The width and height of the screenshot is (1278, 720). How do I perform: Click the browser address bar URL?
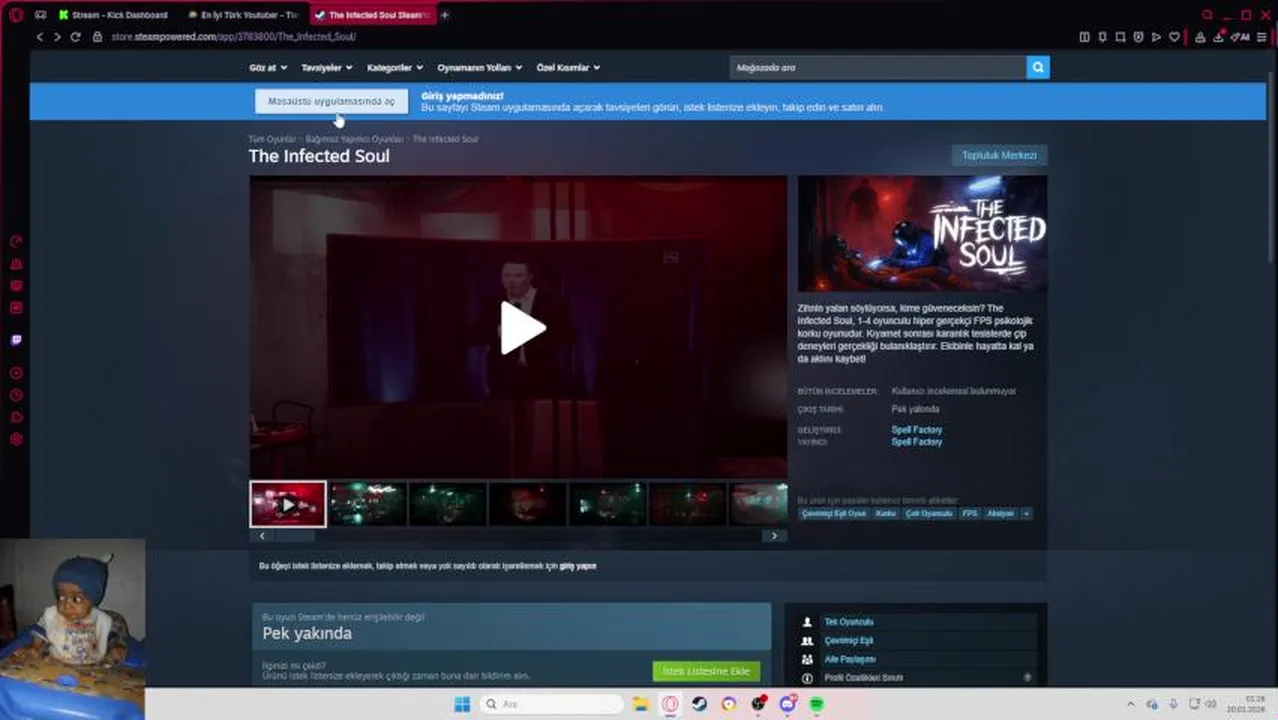[233, 37]
